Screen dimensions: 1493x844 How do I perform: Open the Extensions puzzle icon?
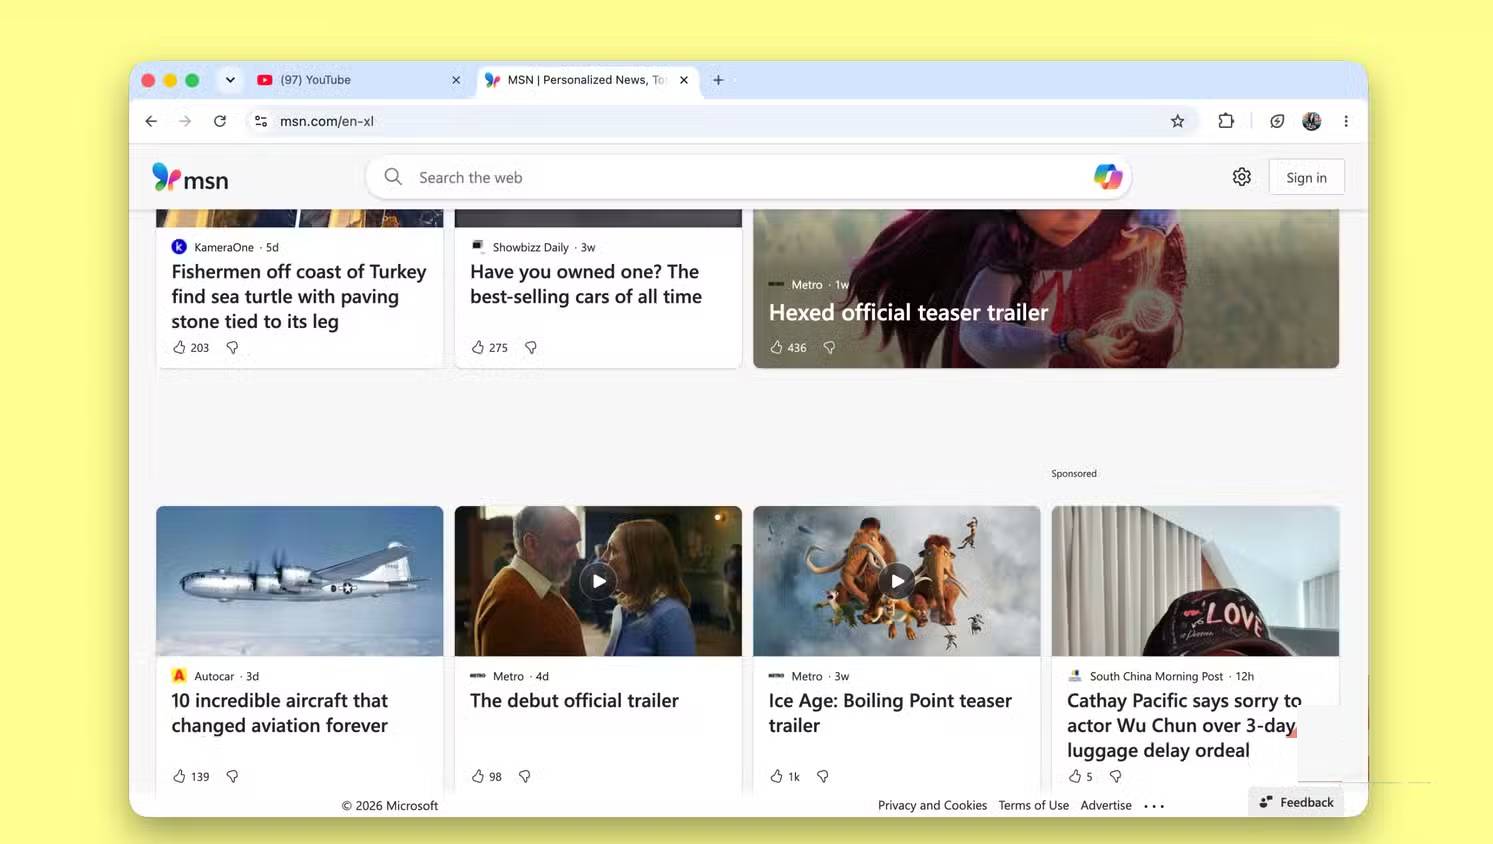click(1226, 121)
